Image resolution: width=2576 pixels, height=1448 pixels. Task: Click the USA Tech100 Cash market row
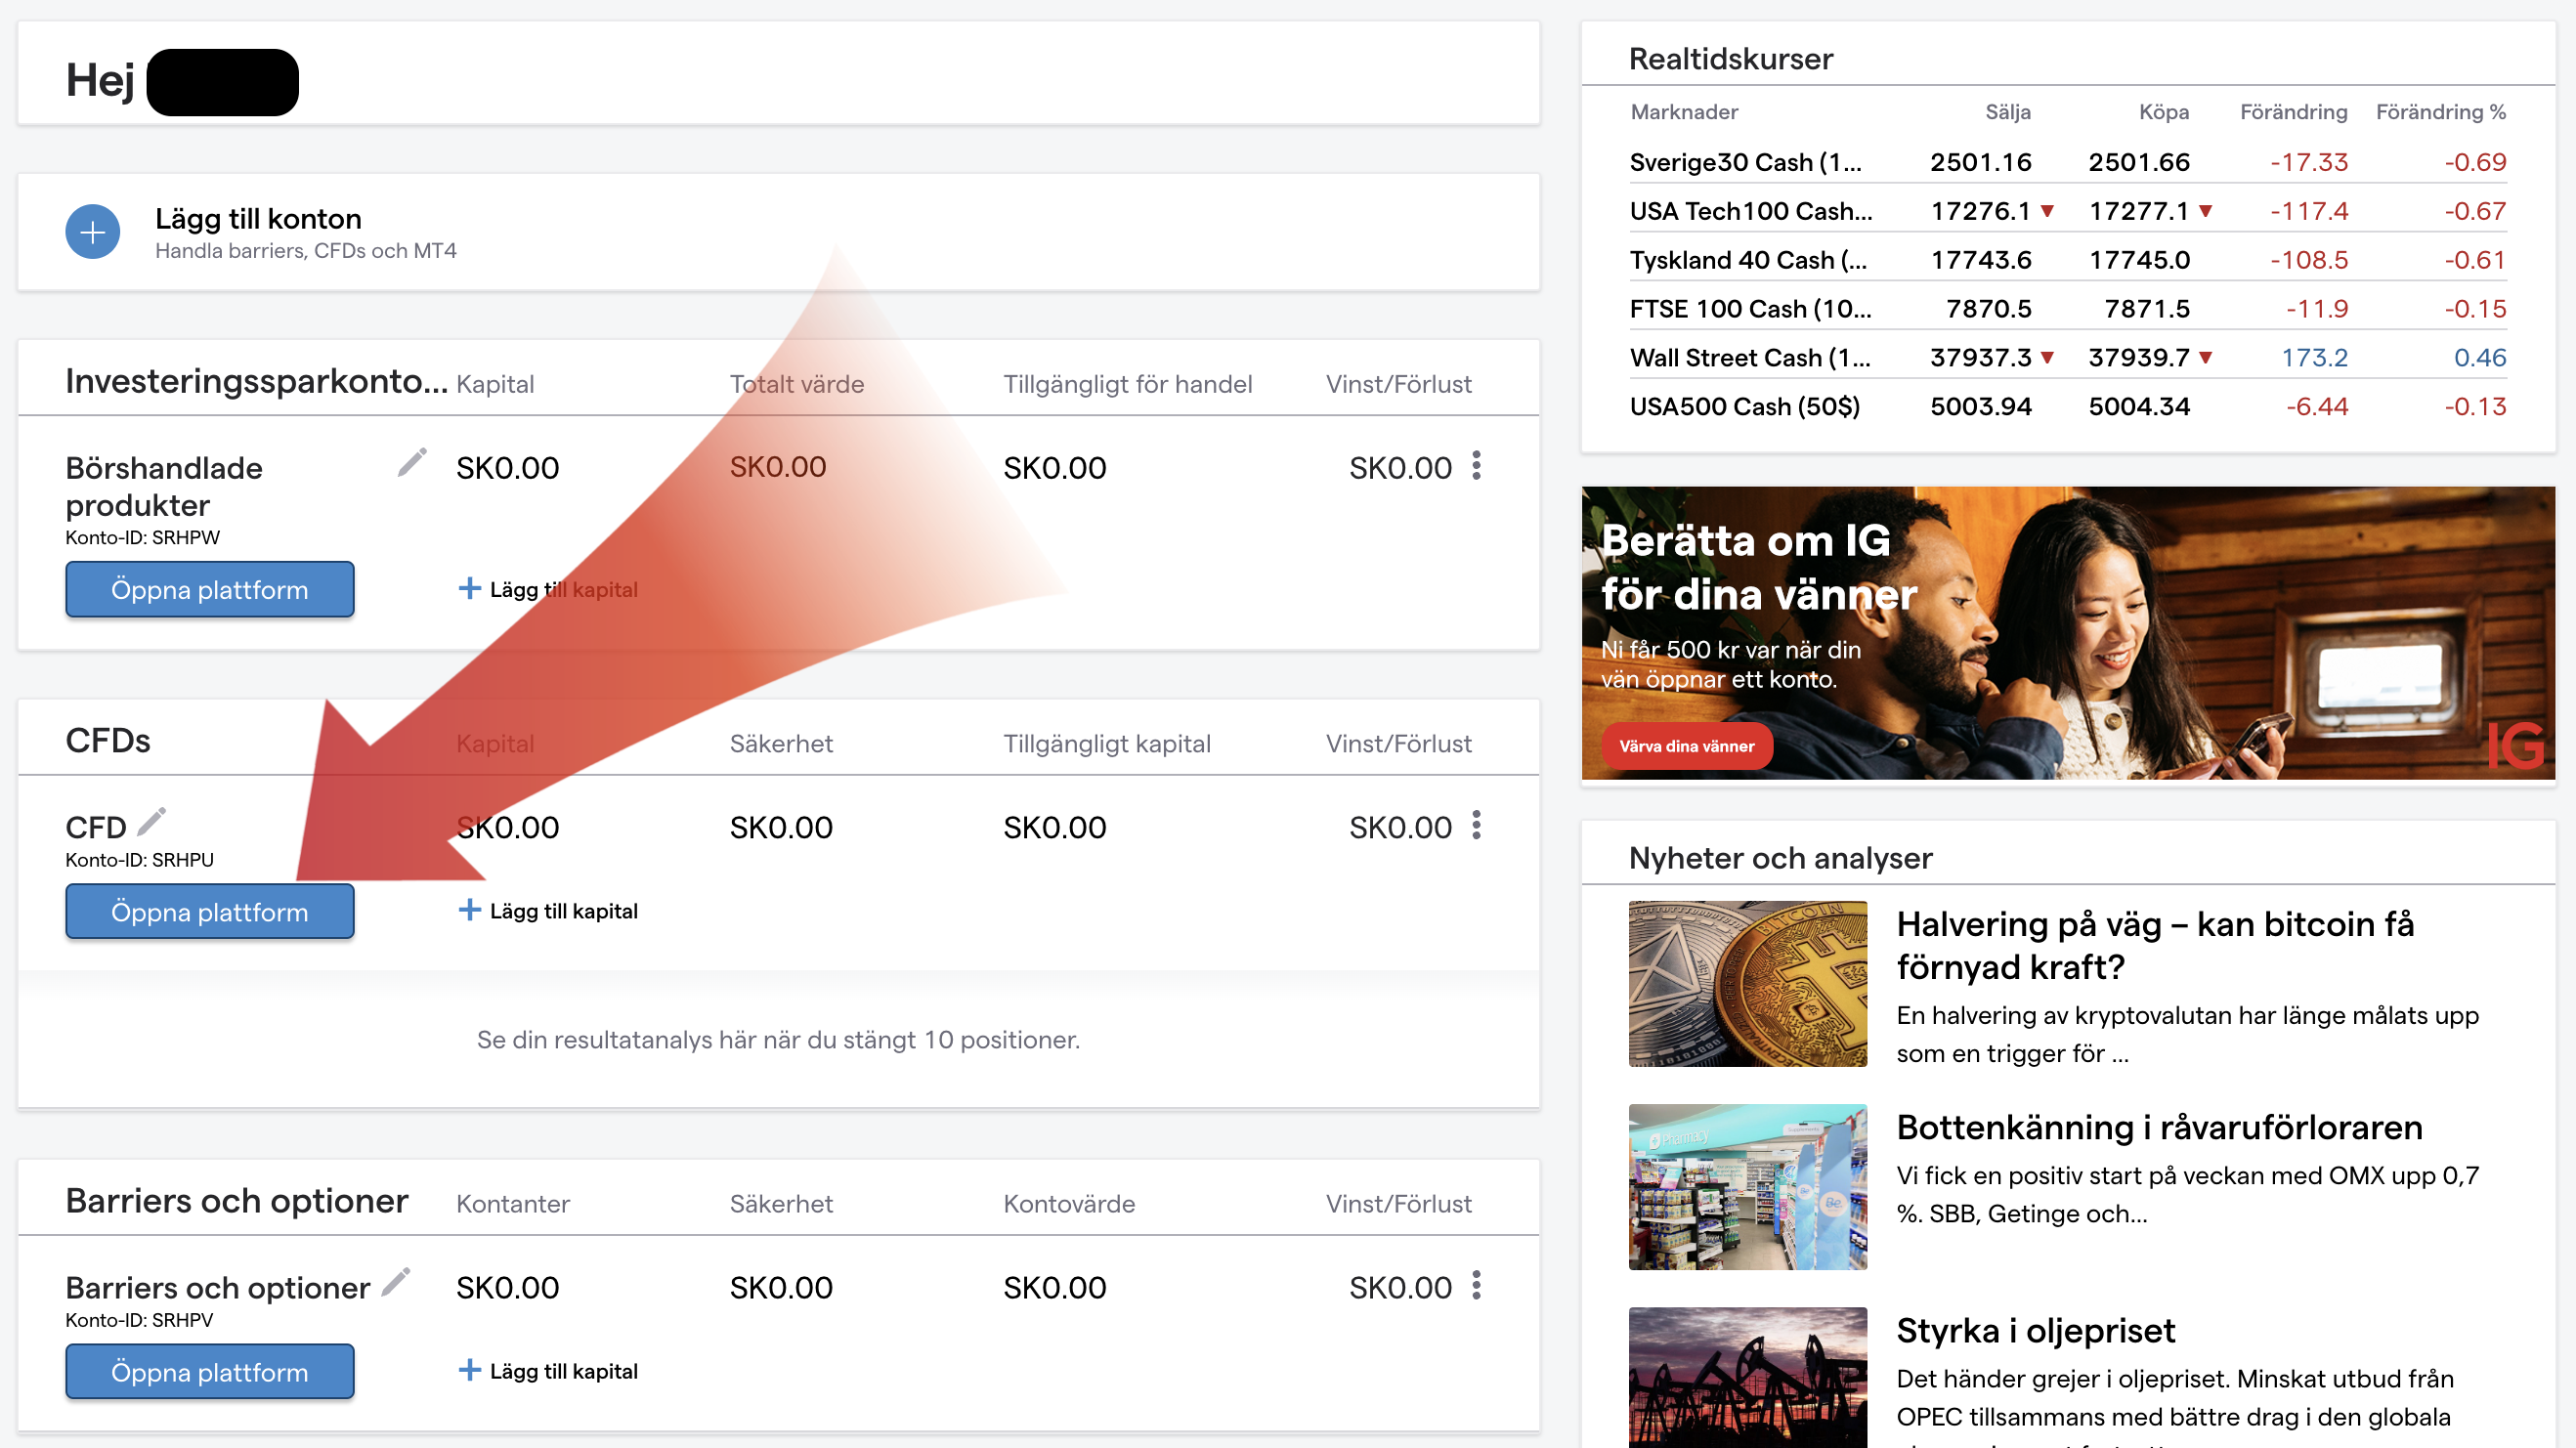pyautogui.click(x=1750, y=211)
